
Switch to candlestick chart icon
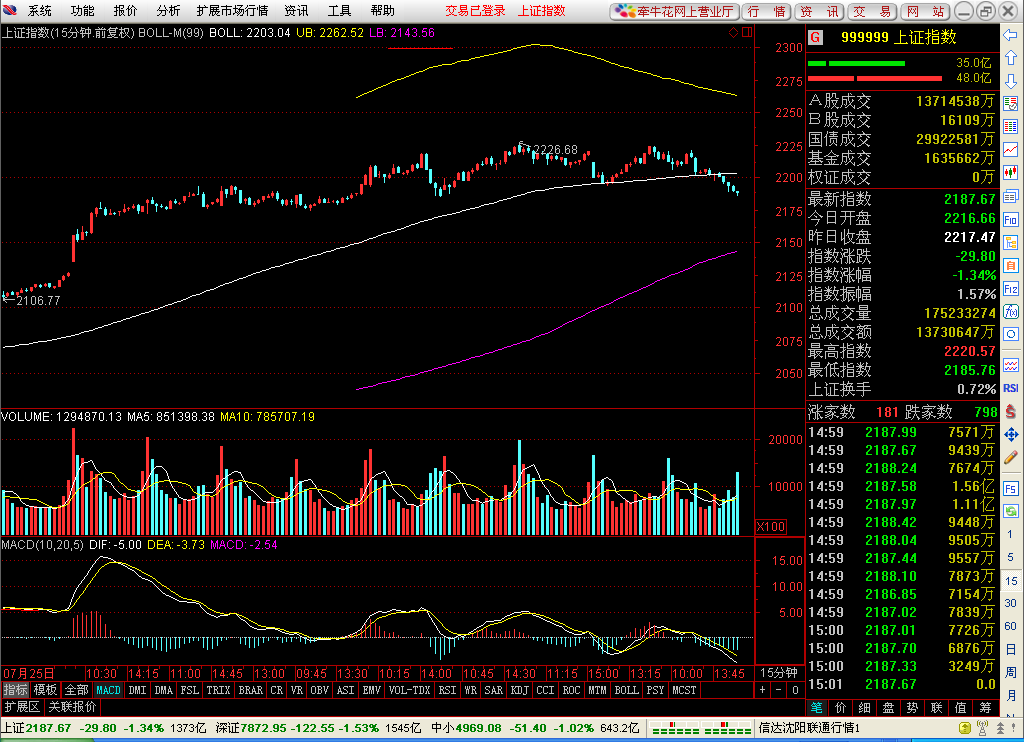click(x=1011, y=172)
